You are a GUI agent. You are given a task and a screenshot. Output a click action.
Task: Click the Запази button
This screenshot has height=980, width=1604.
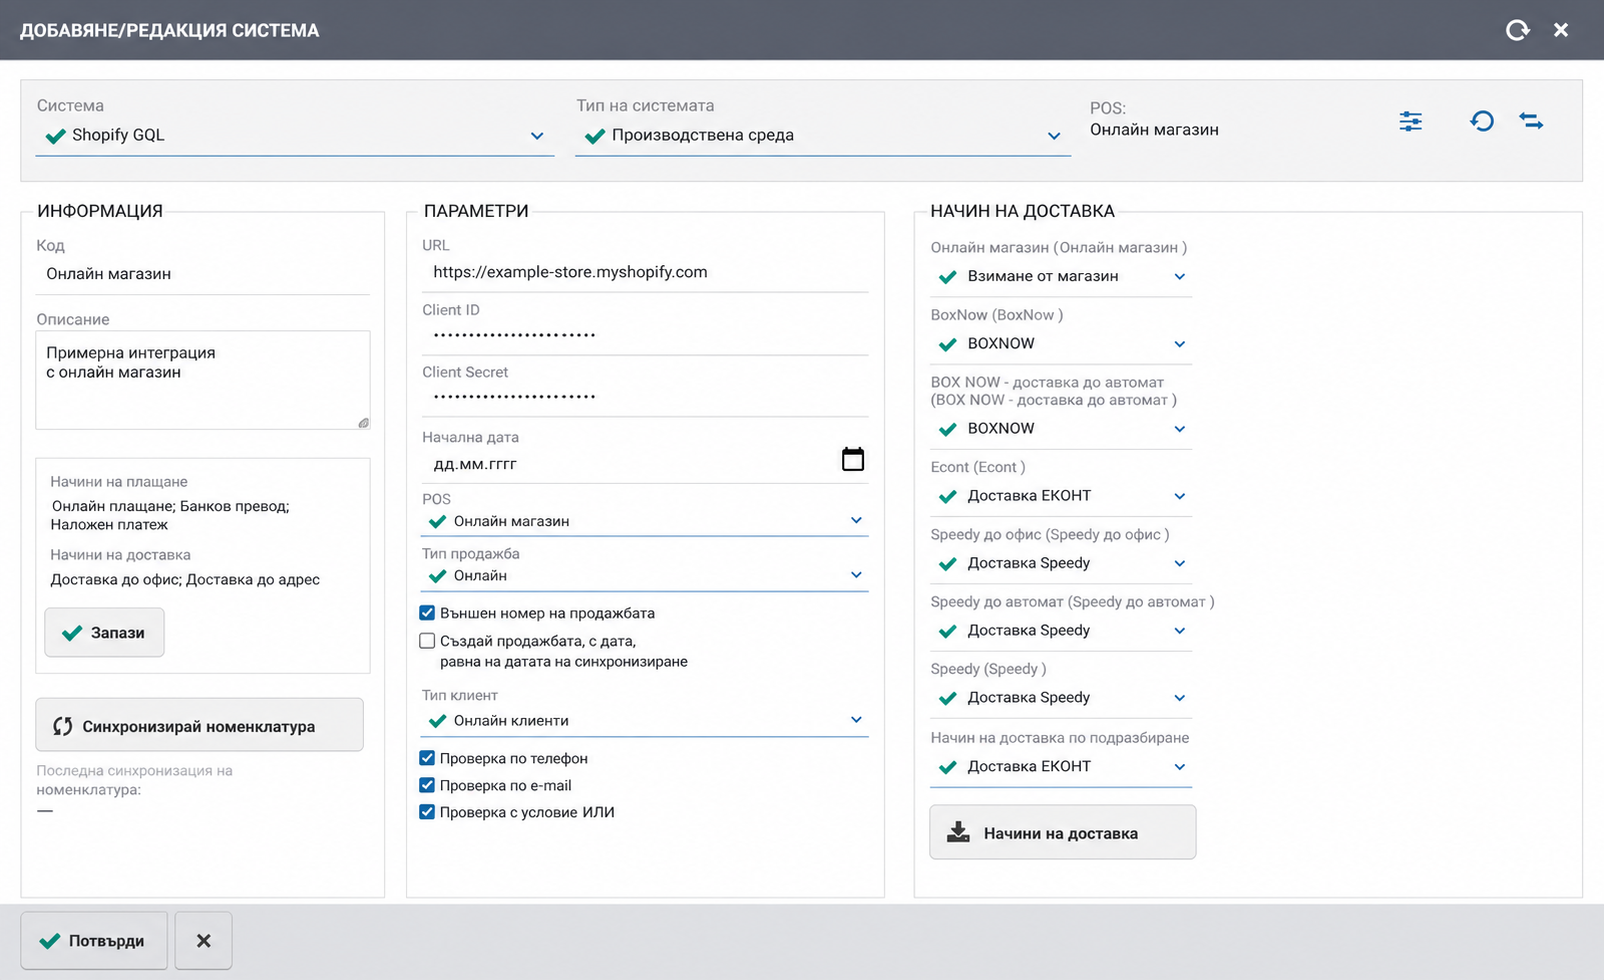(x=104, y=633)
